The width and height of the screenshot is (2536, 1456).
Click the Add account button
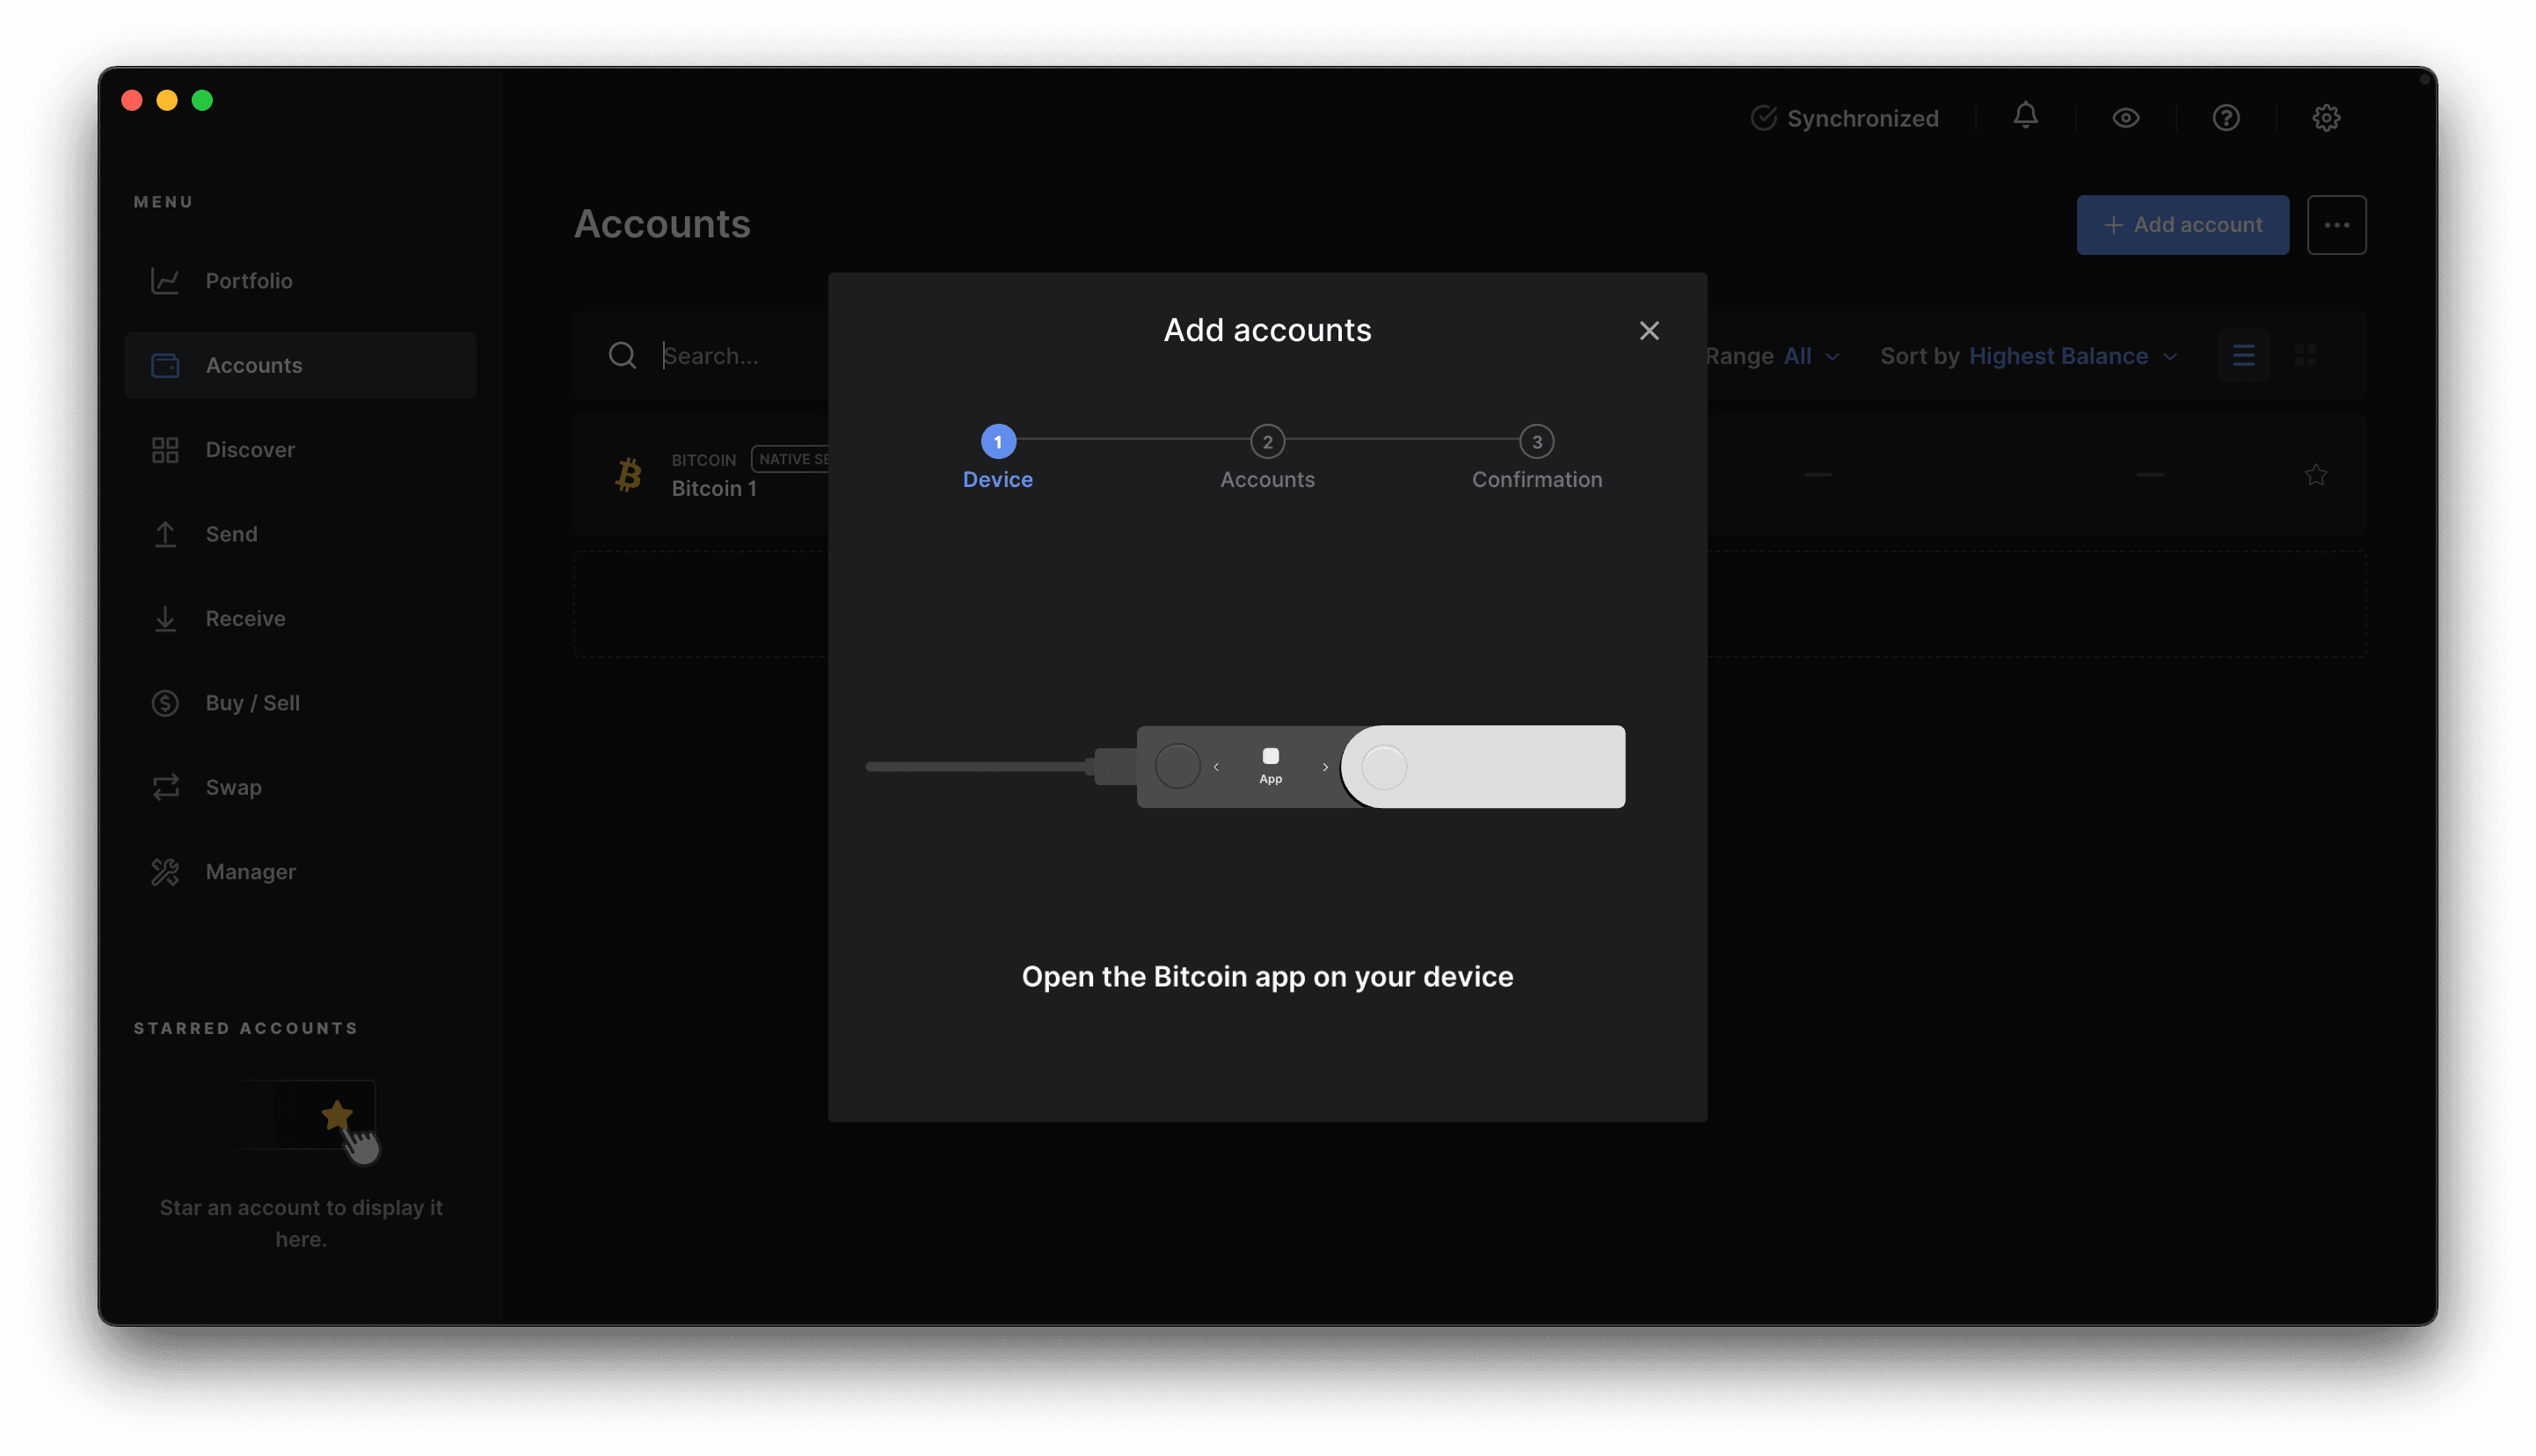click(2183, 225)
